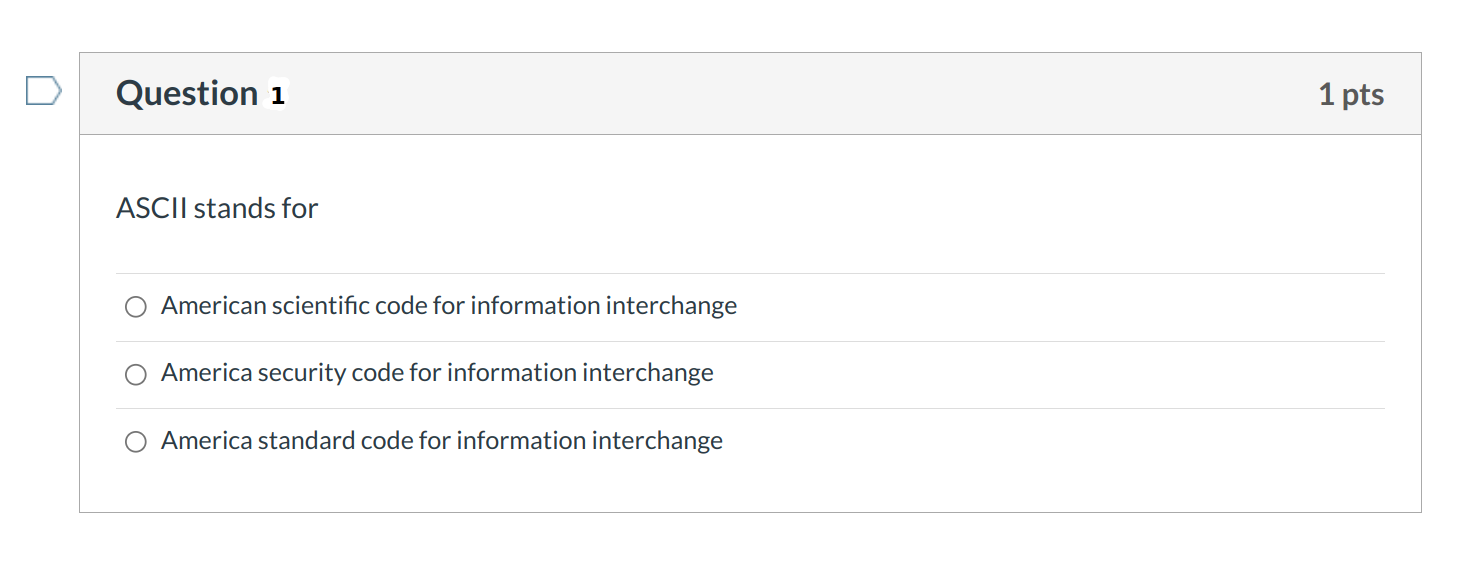Screen dimensions: 1476x568
Task: Click 'stands for' in the question prompt
Action: click(x=256, y=209)
